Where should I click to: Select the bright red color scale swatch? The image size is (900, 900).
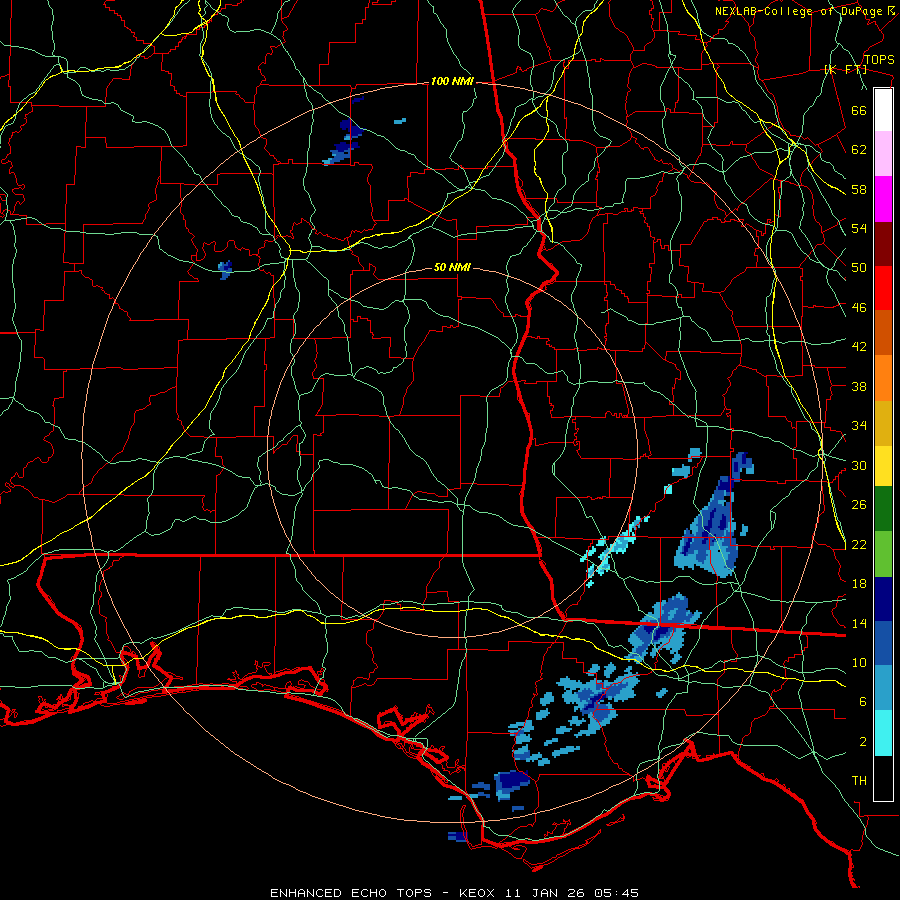(x=883, y=288)
